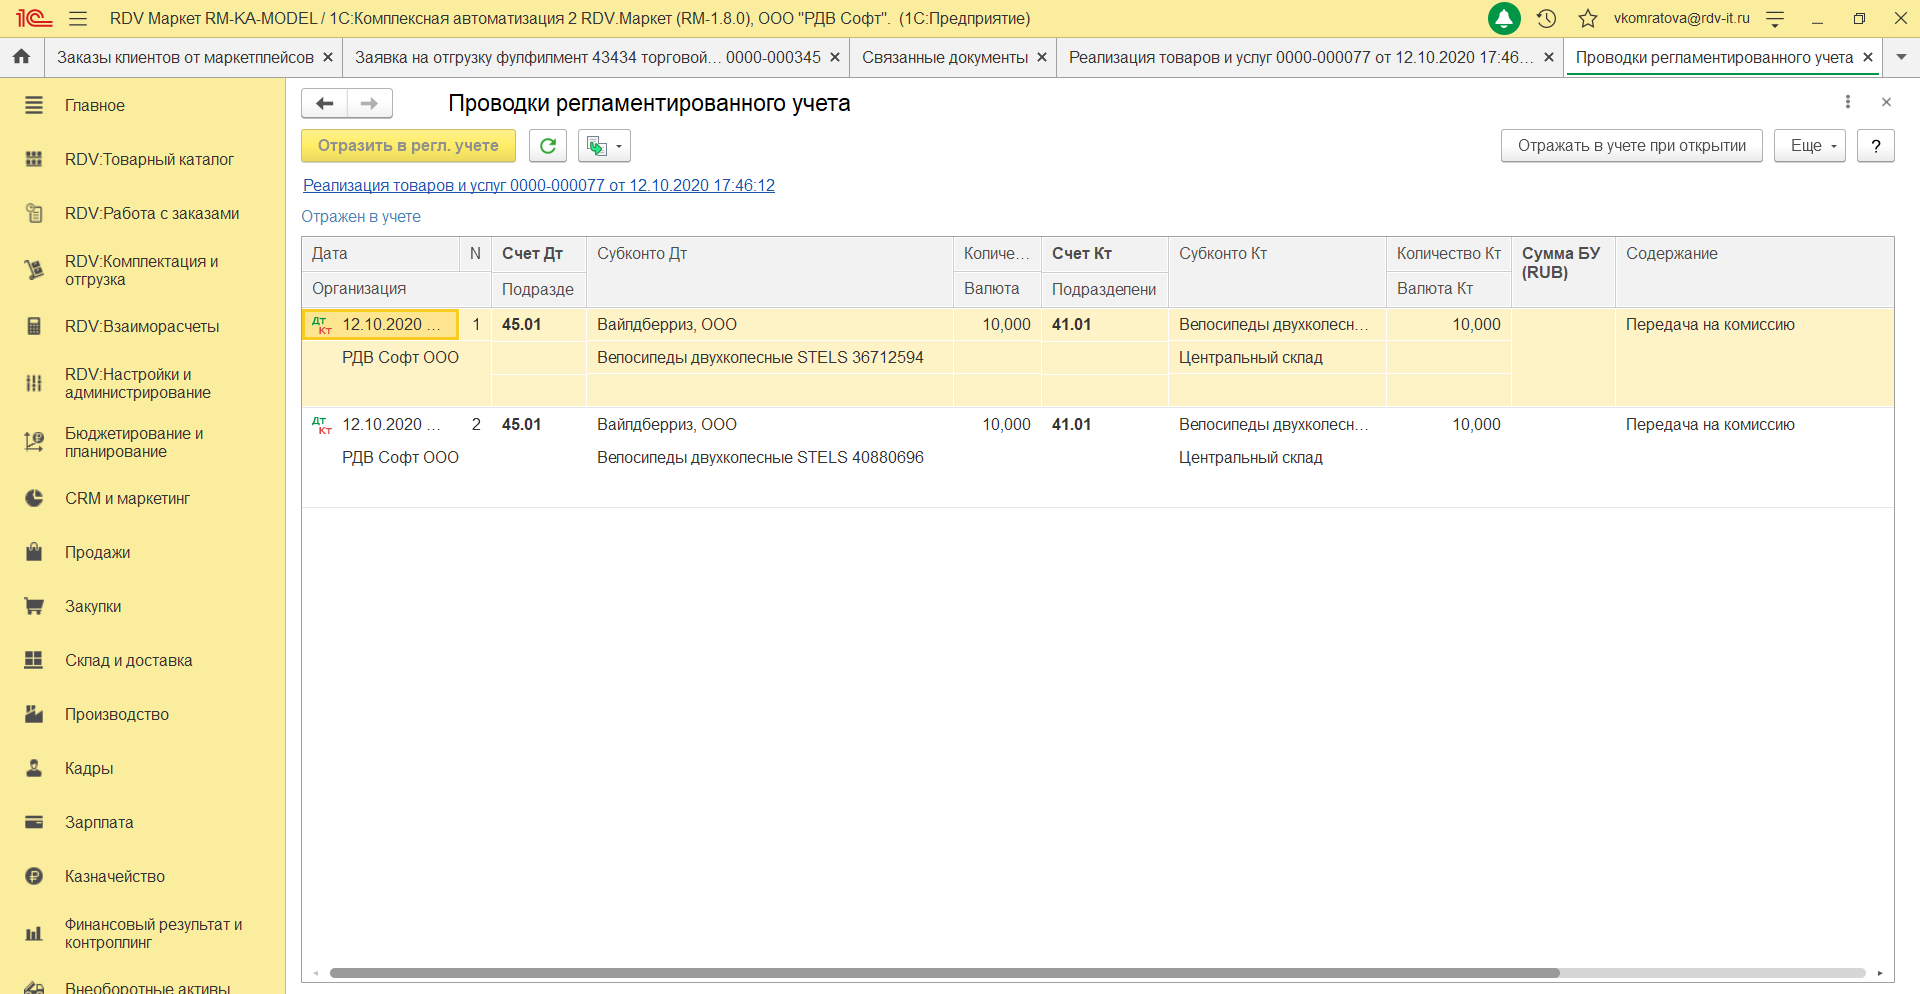Click the Внеоборотные активы icon
Viewport: 1920px width, 994px height.
click(34, 987)
